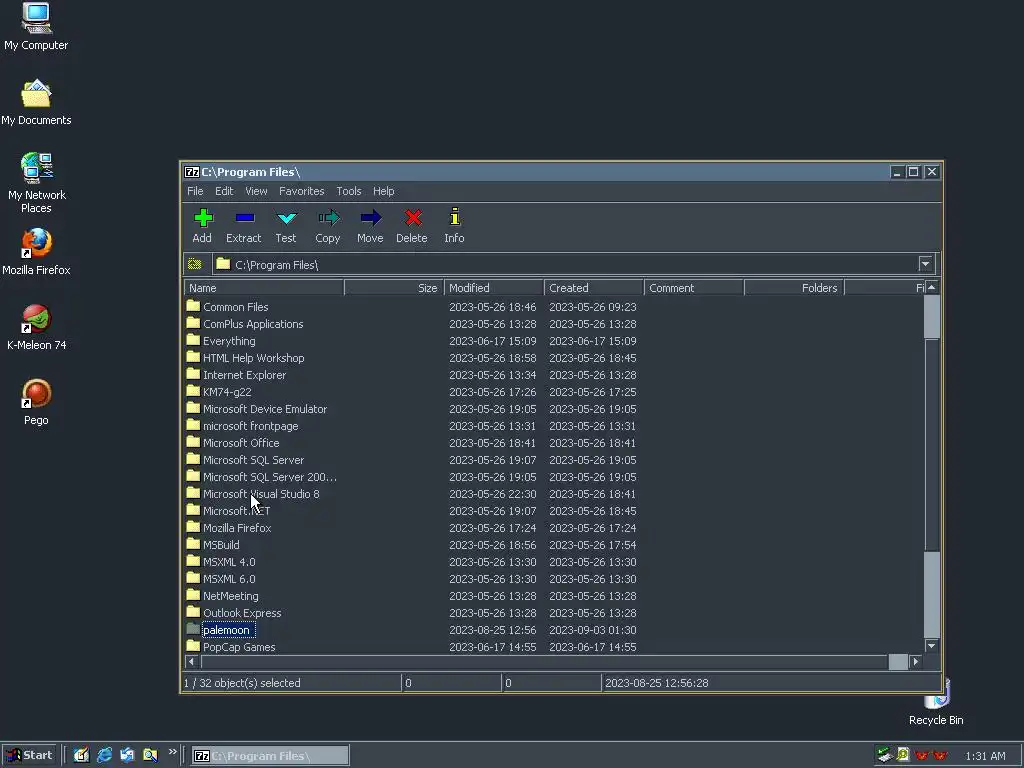This screenshot has height=768, width=1024.
Task: Click the network system tray icon
Action: (x=884, y=755)
